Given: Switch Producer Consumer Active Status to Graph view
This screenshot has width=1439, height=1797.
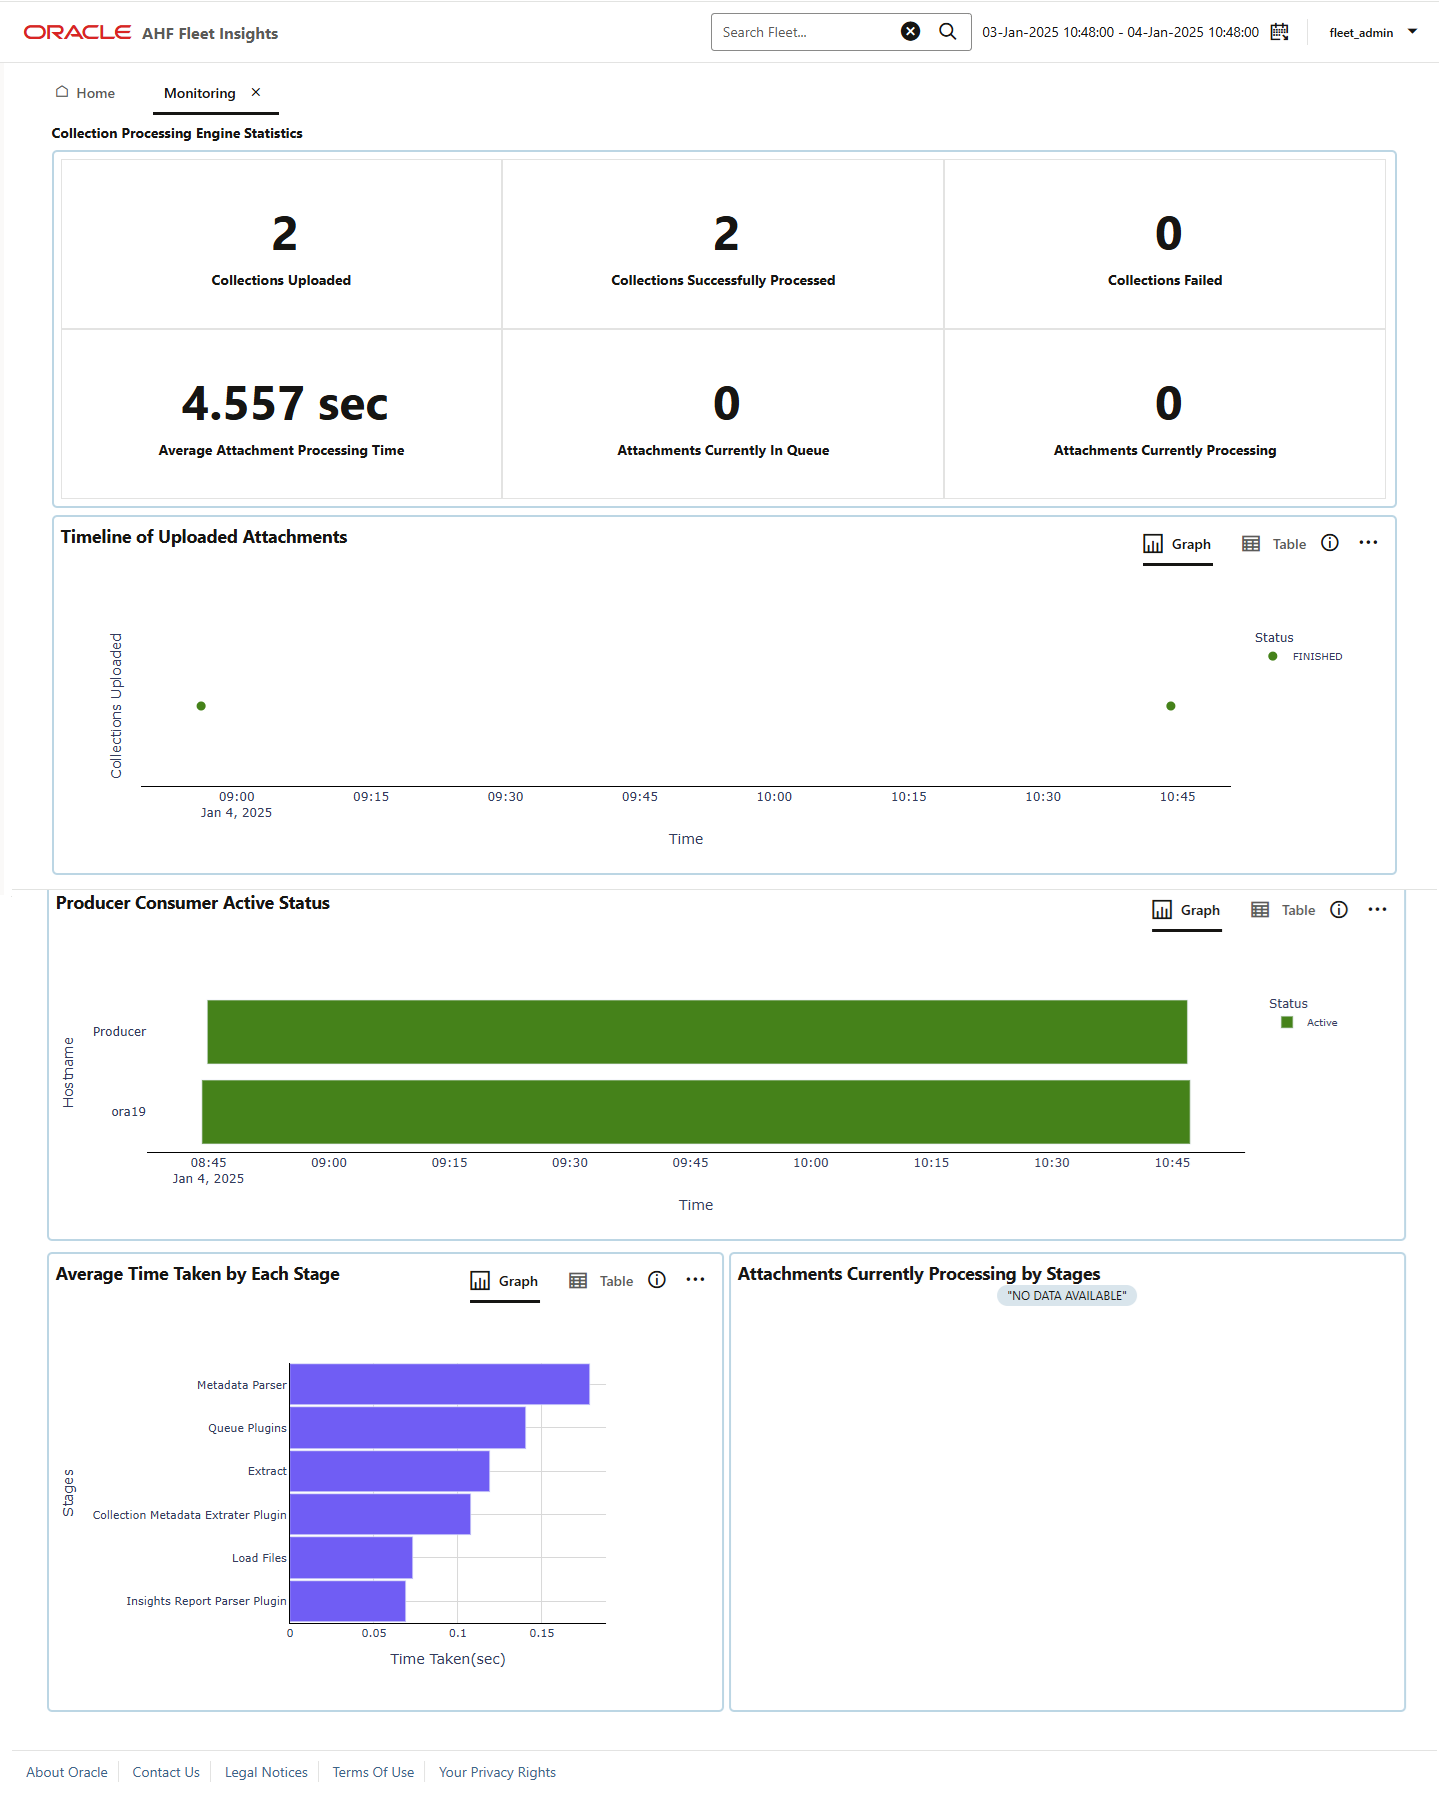Looking at the screenshot, I should click(1186, 910).
